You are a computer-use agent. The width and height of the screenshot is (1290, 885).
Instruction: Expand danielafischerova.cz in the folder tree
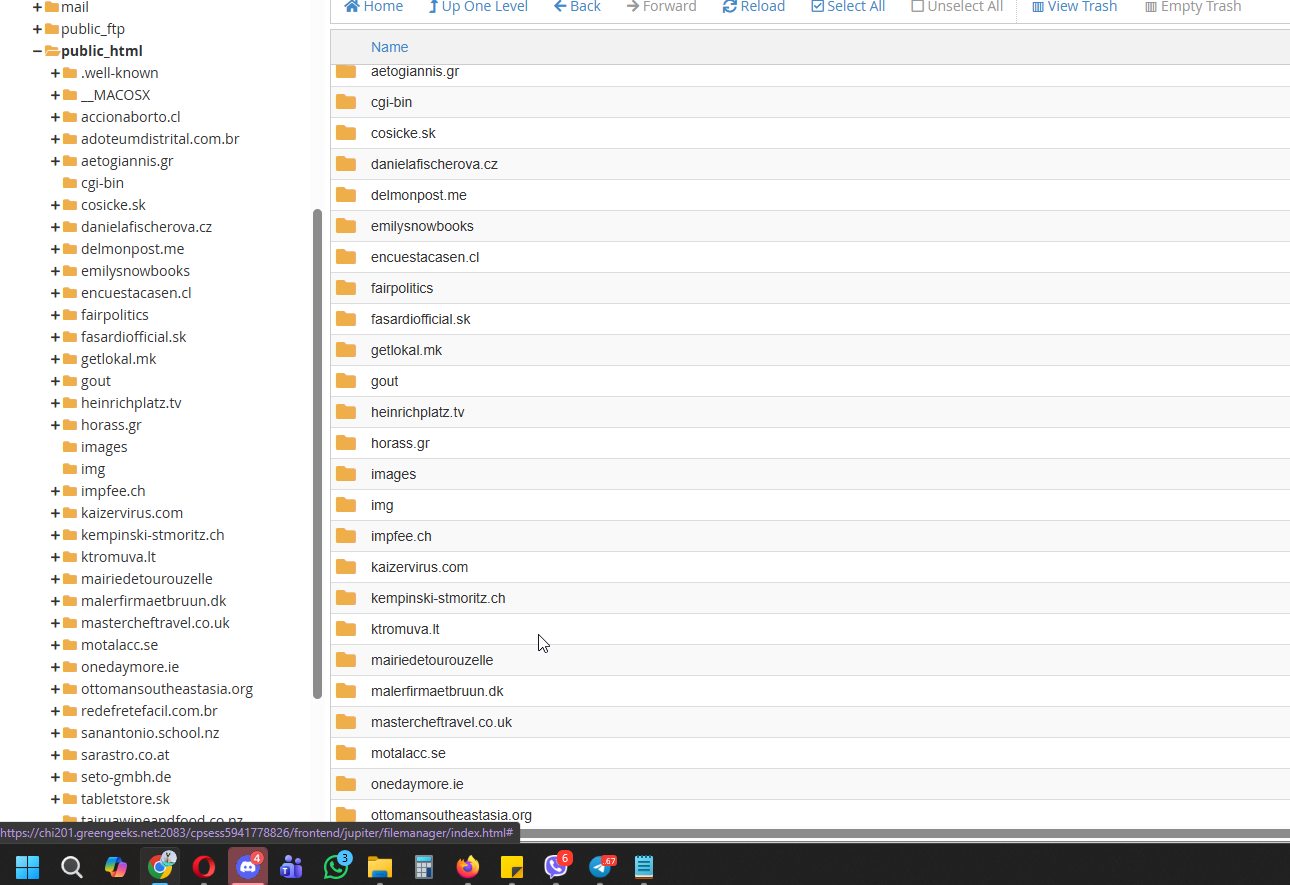[x=56, y=227]
